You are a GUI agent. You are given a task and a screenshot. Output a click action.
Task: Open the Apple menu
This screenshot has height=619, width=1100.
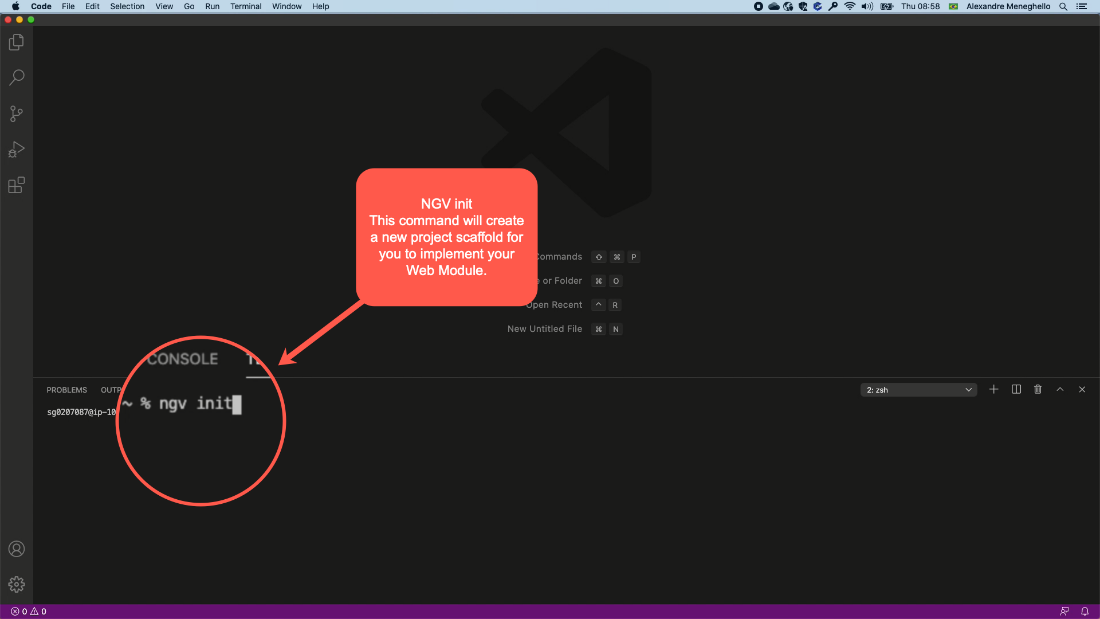pos(15,6)
